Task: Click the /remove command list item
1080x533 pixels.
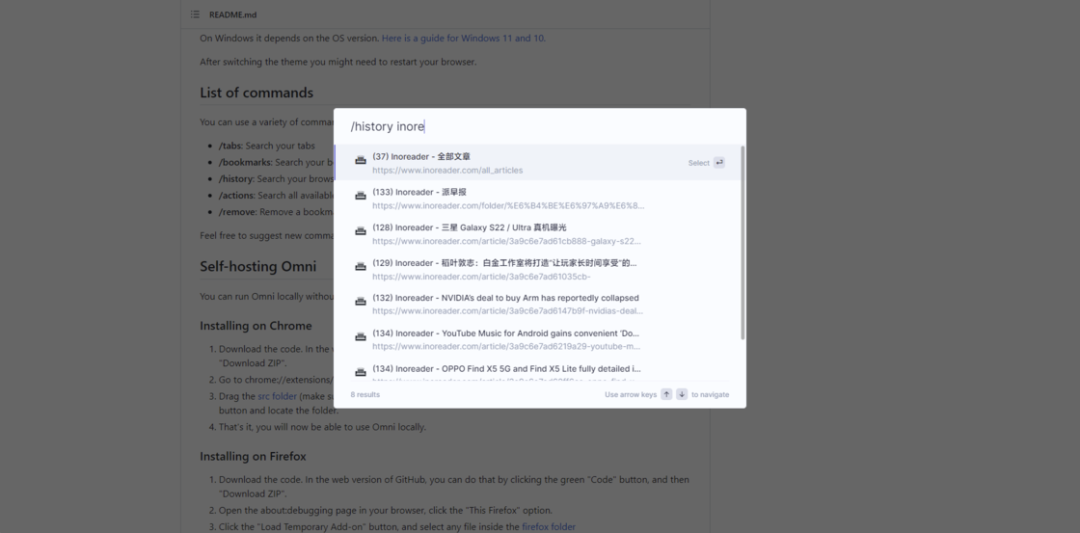Action: point(276,212)
